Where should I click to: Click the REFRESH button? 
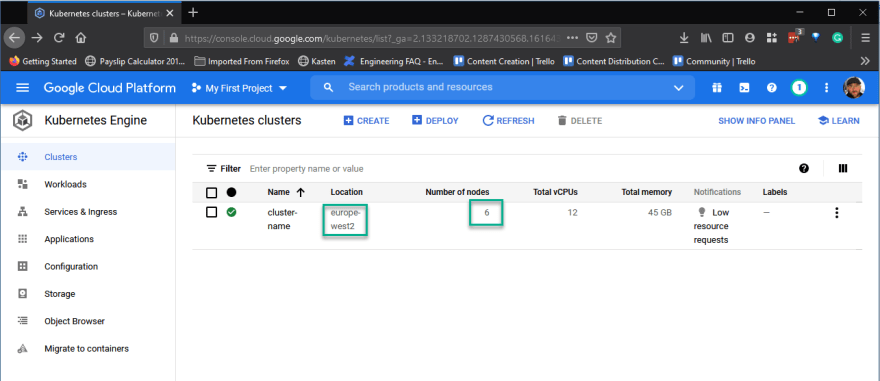[508, 121]
